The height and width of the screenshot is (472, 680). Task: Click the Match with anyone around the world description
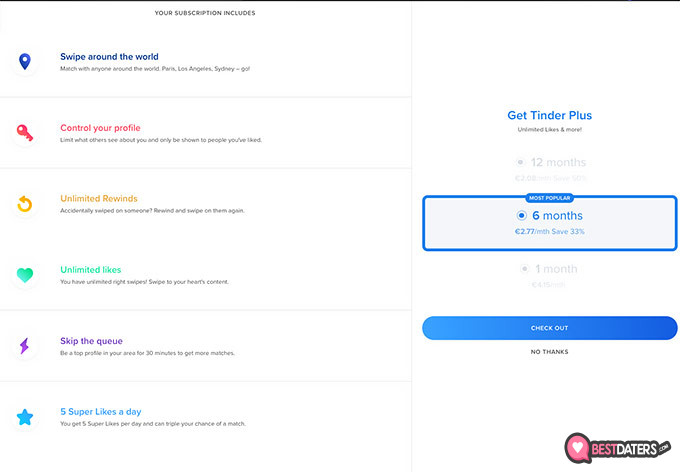coord(155,69)
